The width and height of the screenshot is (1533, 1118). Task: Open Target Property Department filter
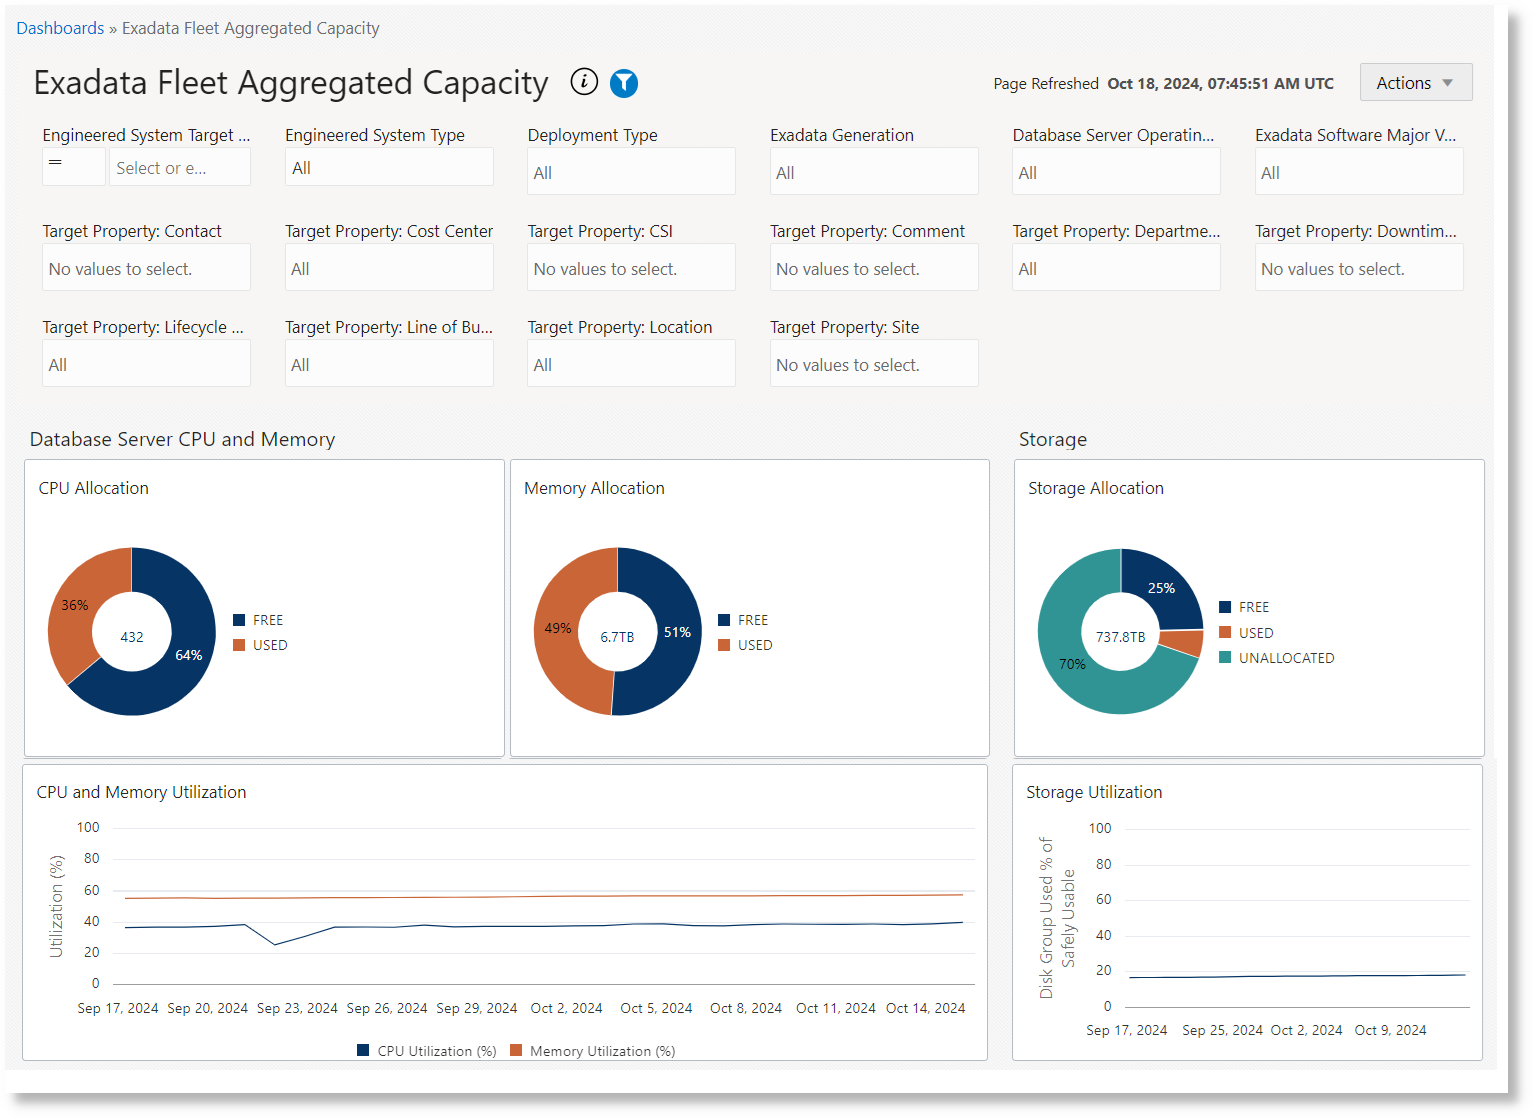pyautogui.click(x=1116, y=267)
